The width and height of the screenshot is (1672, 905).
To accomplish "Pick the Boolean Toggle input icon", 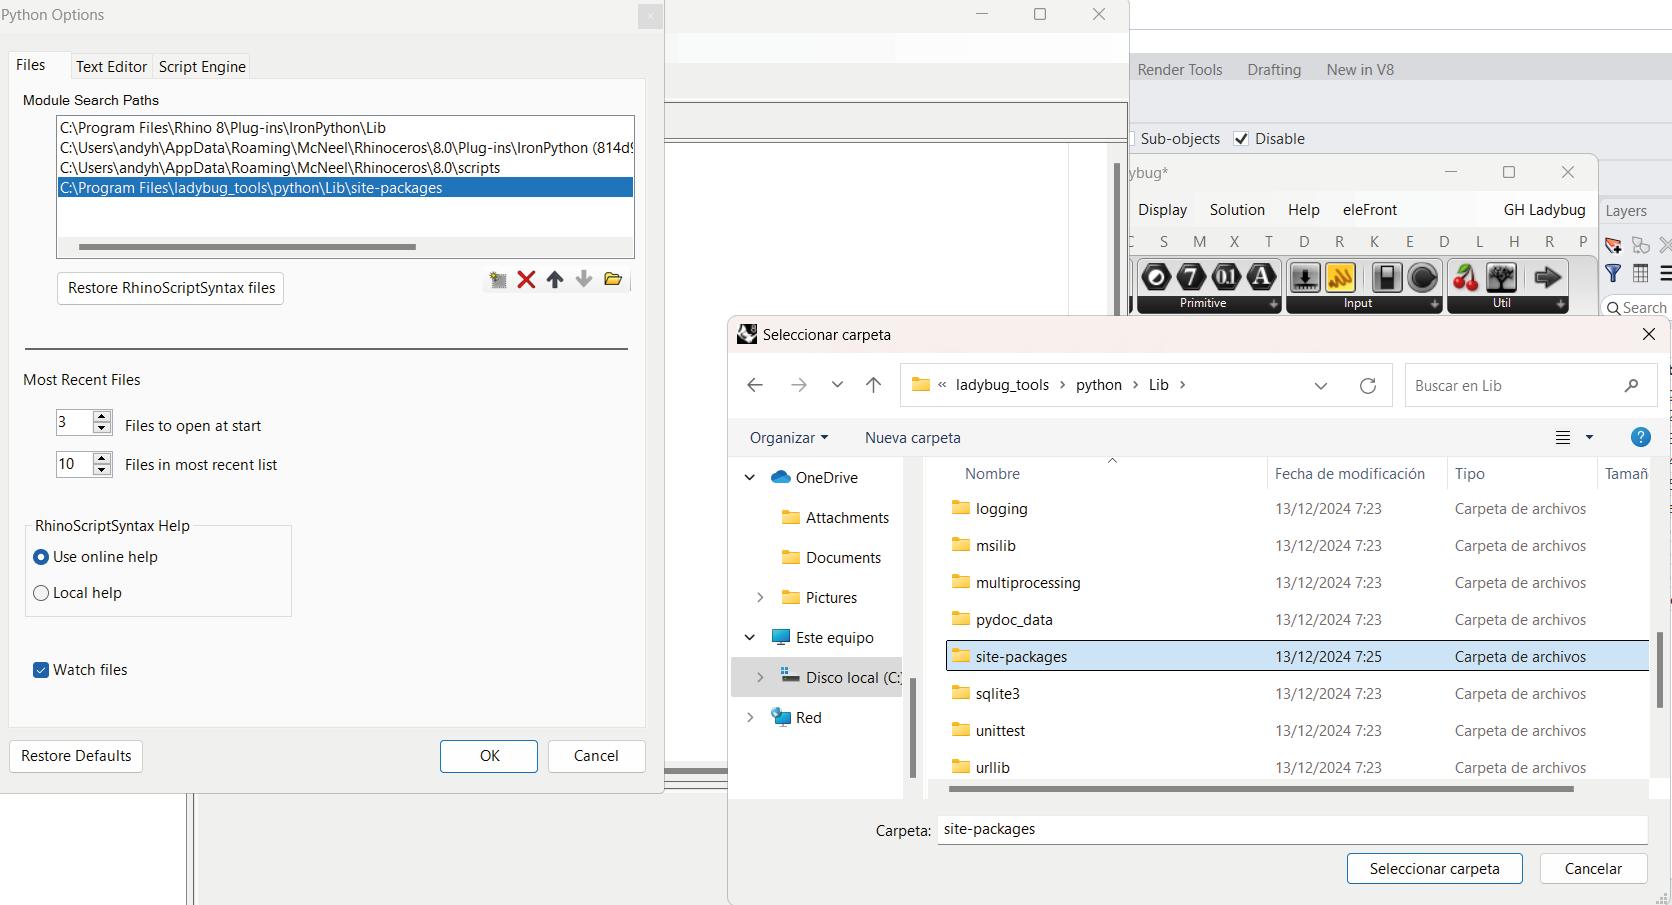I will [1387, 277].
